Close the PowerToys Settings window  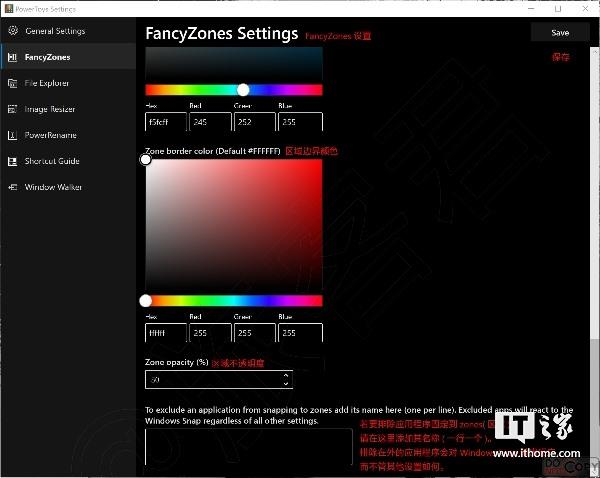tap(585, 8)
